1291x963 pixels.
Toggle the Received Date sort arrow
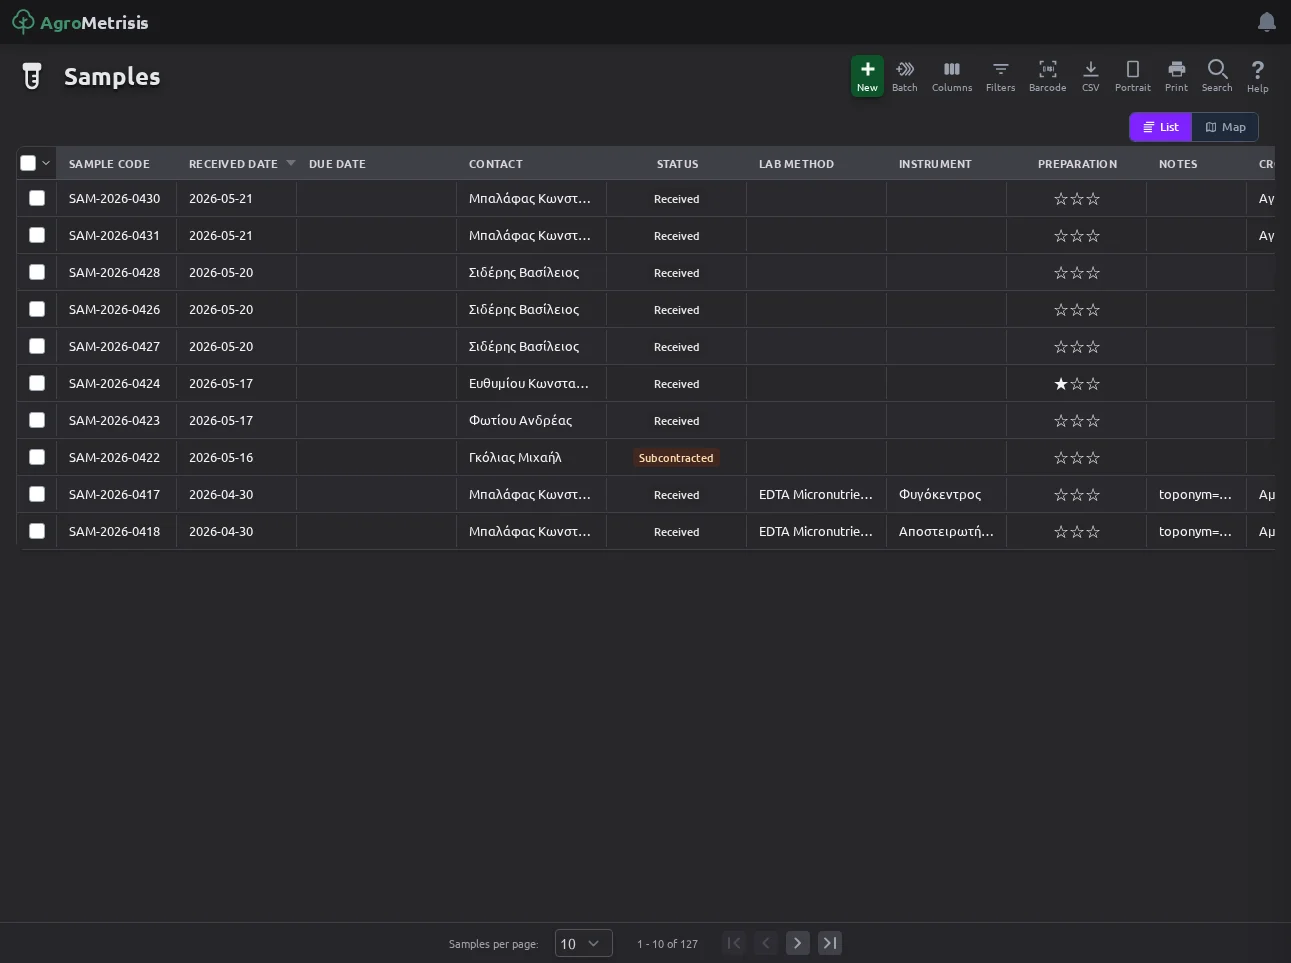pos(291,163)
